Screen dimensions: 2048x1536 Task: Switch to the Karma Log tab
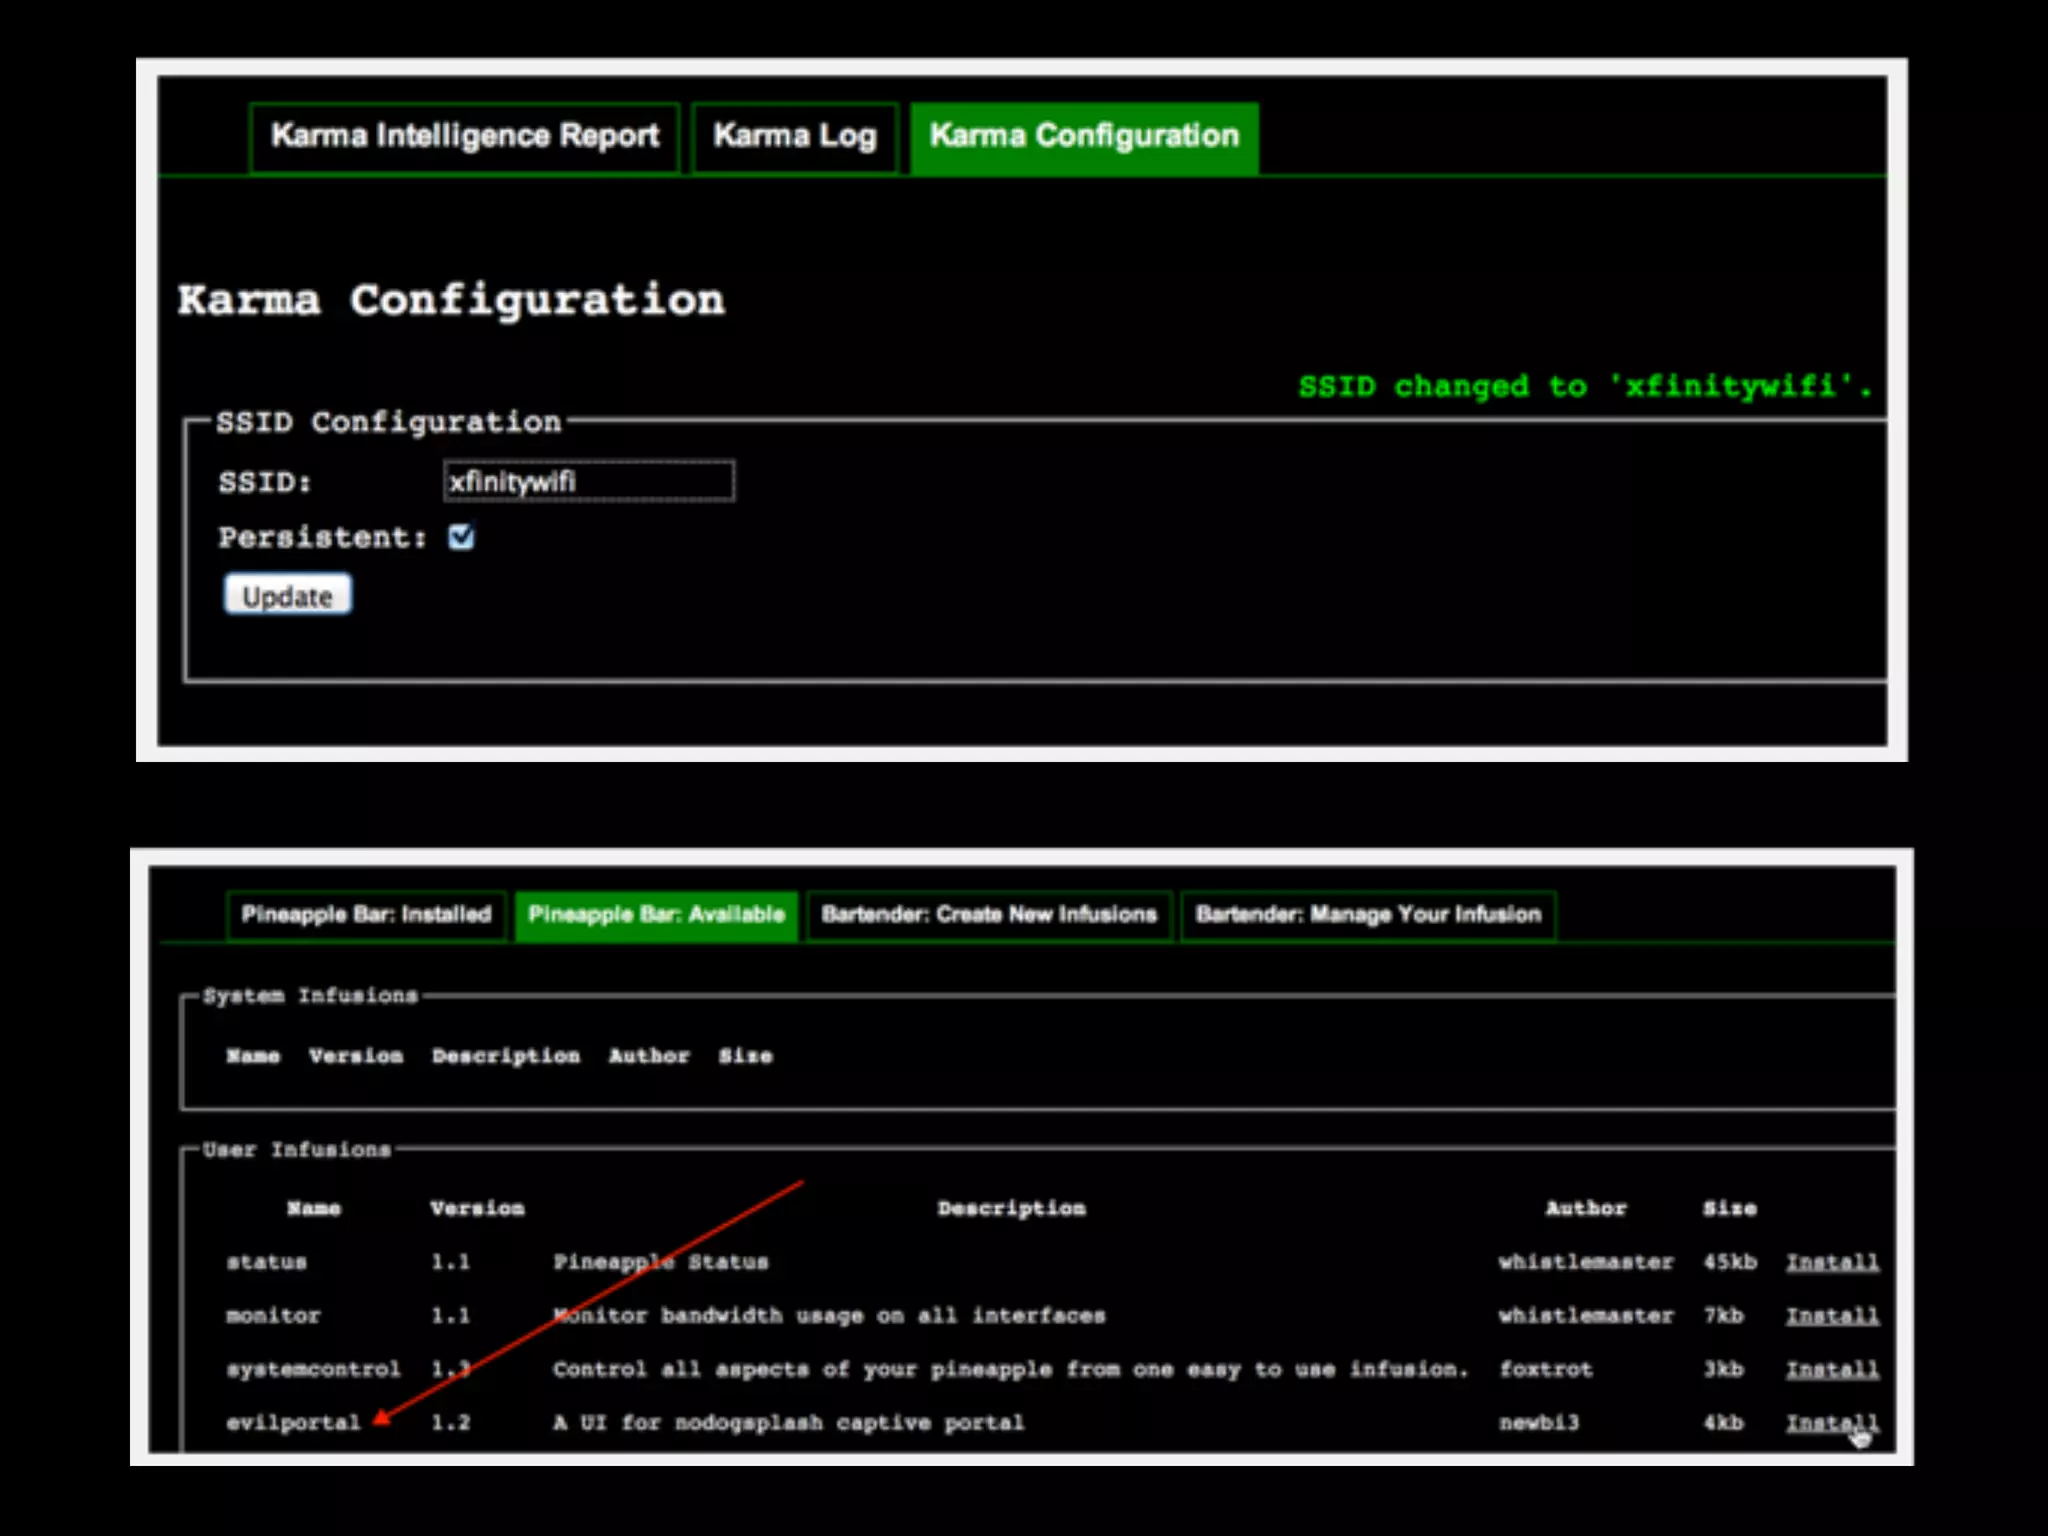pos(794,137)
